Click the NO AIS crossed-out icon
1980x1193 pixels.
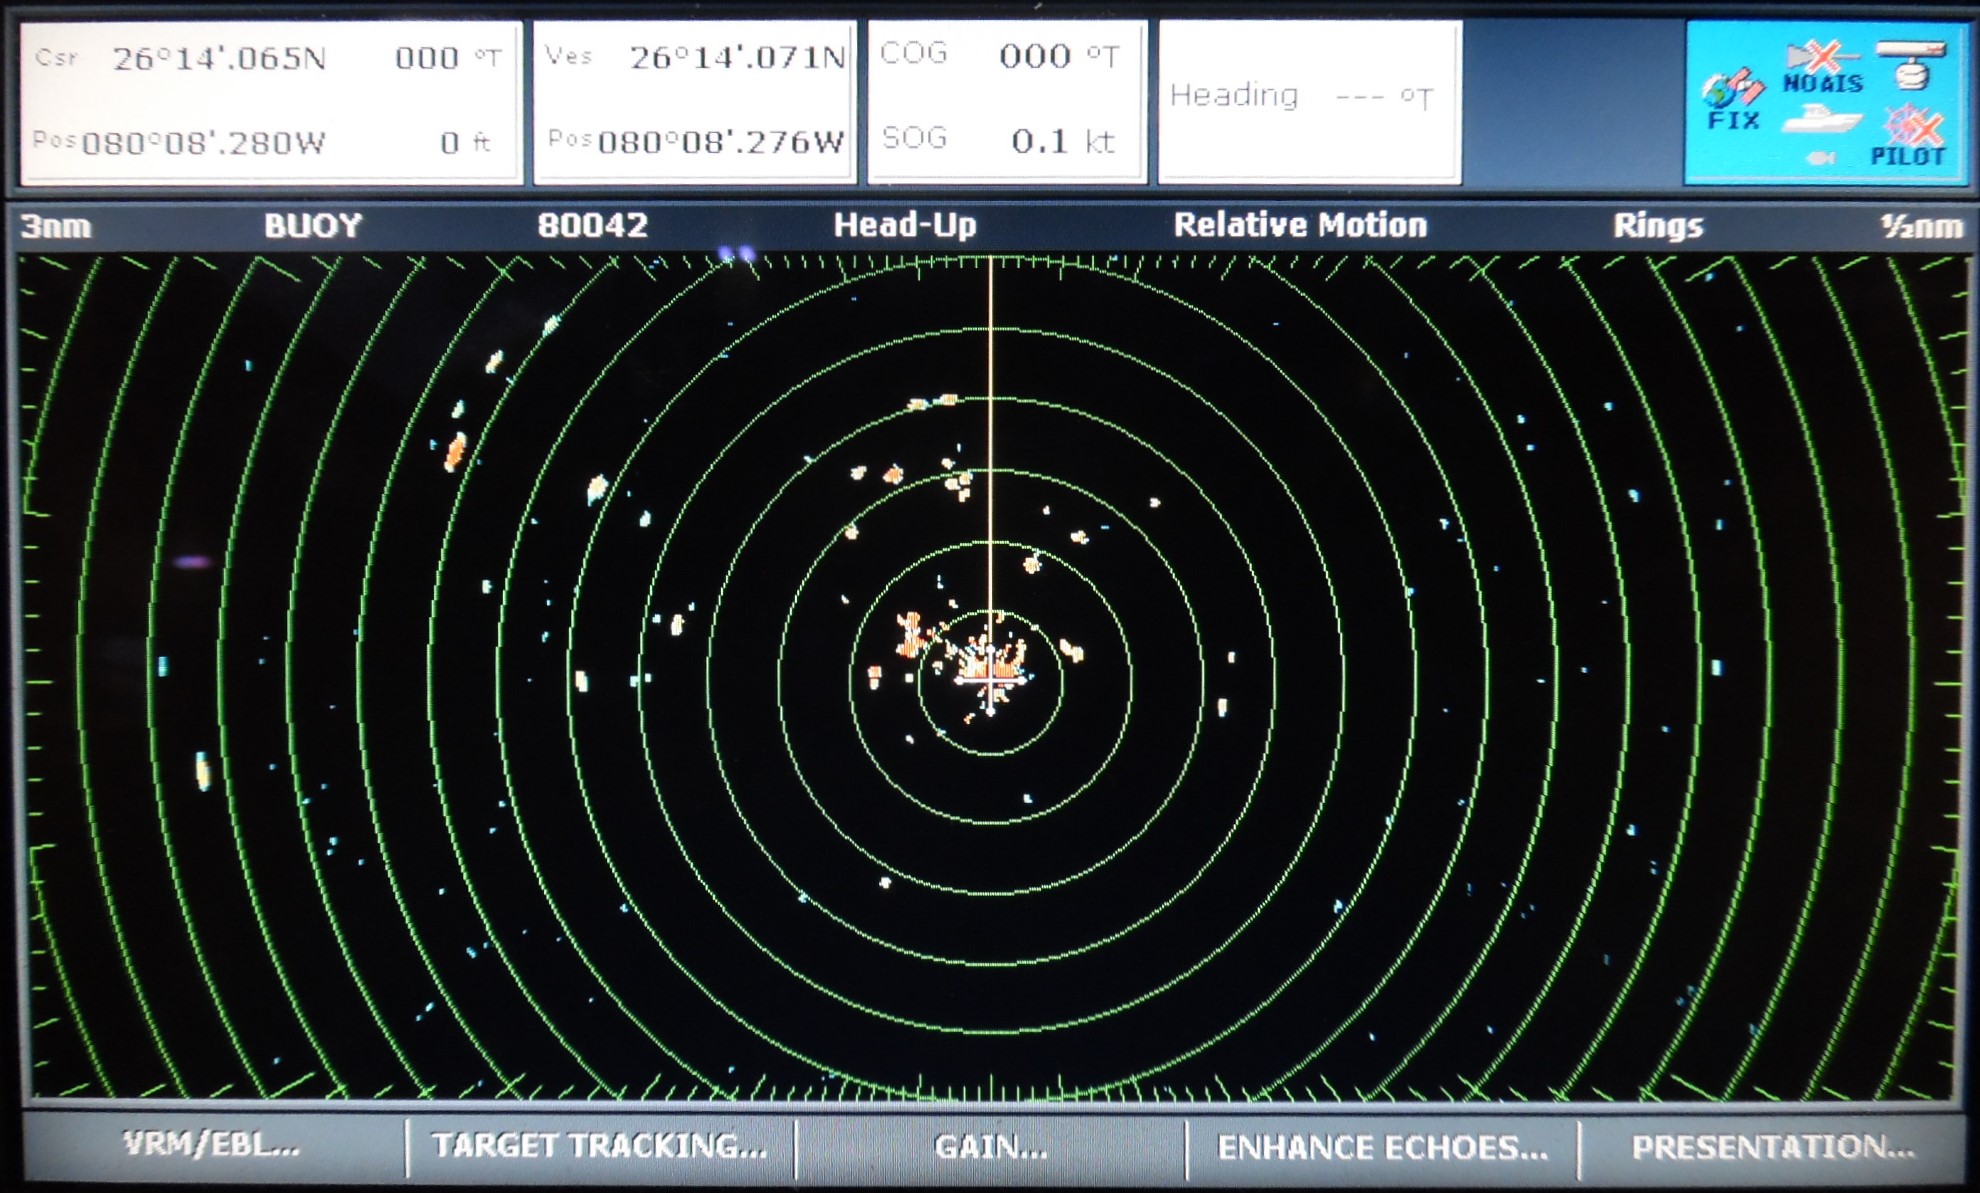pyautogui.click(x=1822, y=68)
